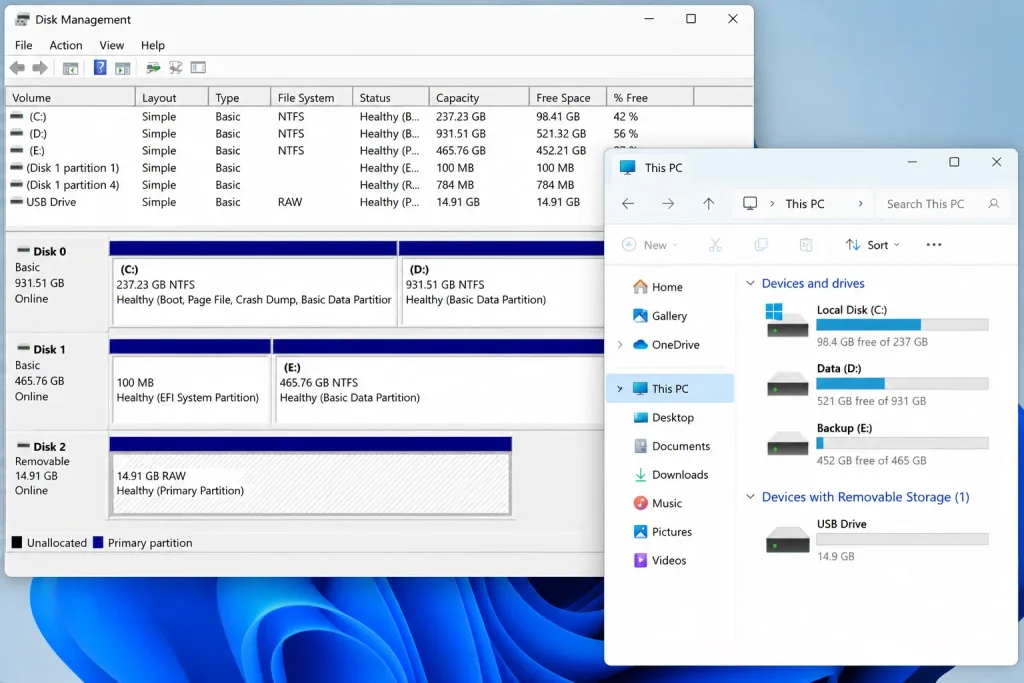Viewport: 1024px width, 683px height.
Task: Open the Help menu
Action: [x=153, y=45]
